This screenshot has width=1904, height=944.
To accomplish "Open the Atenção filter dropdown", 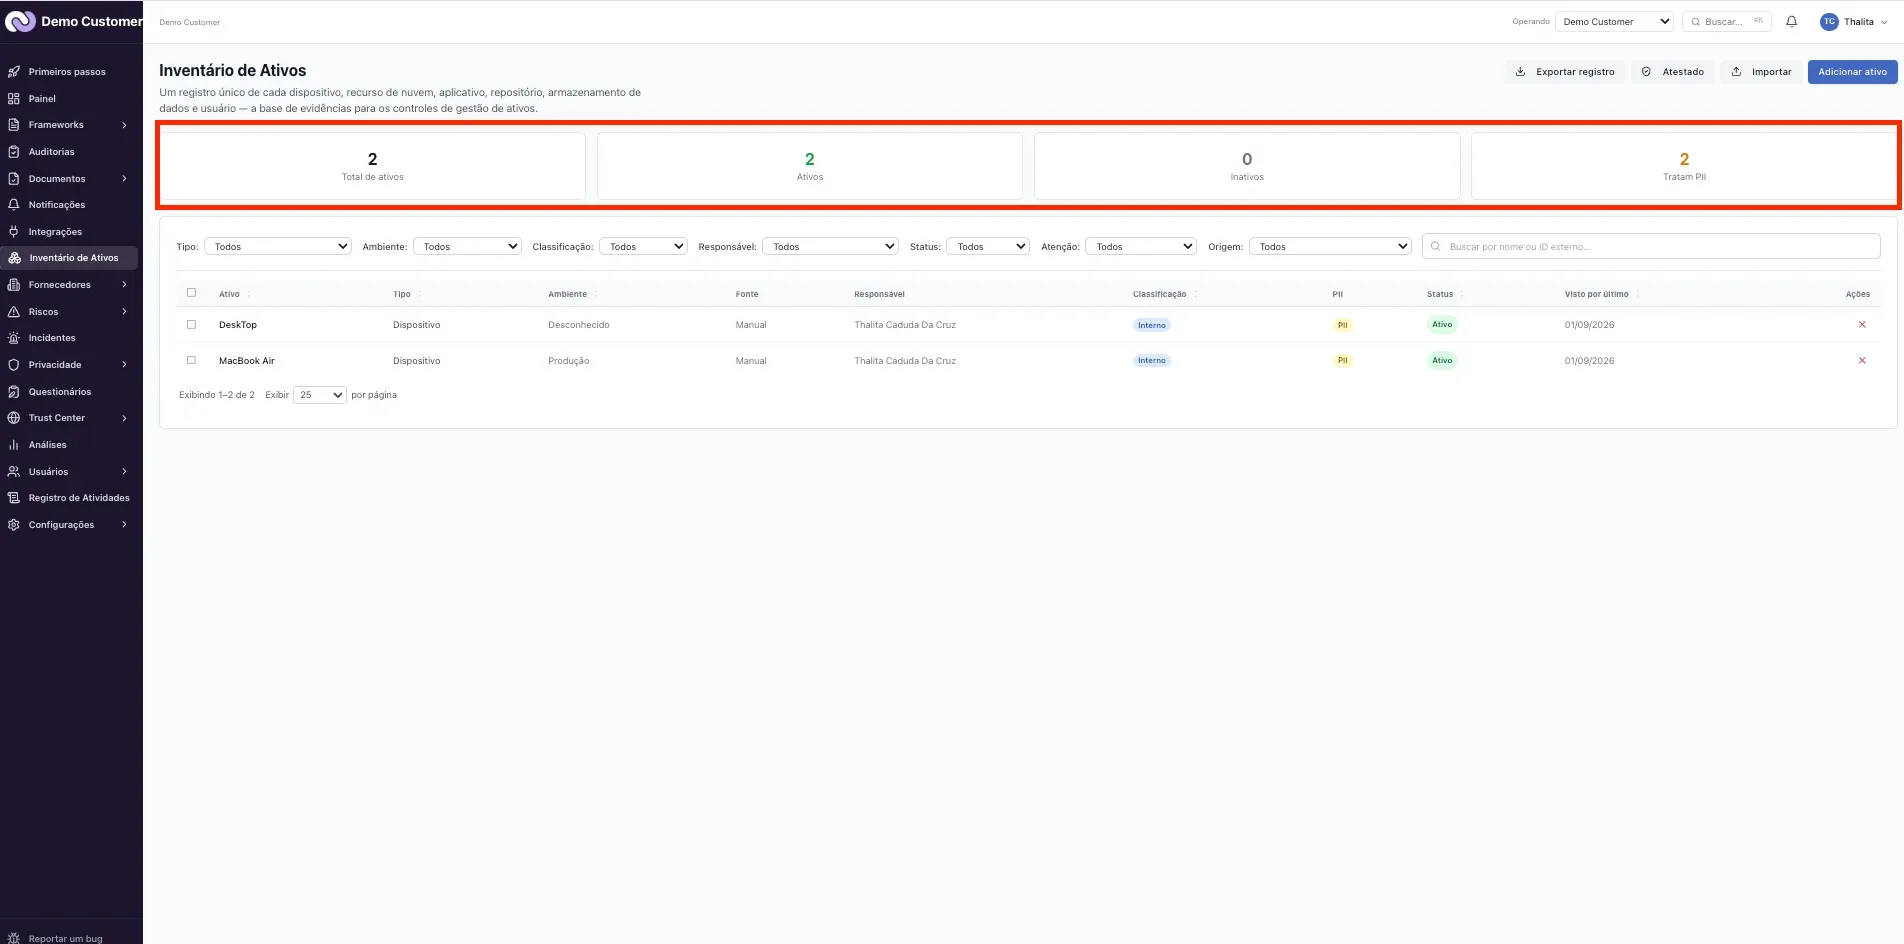I will click(x=1141, y=246).
